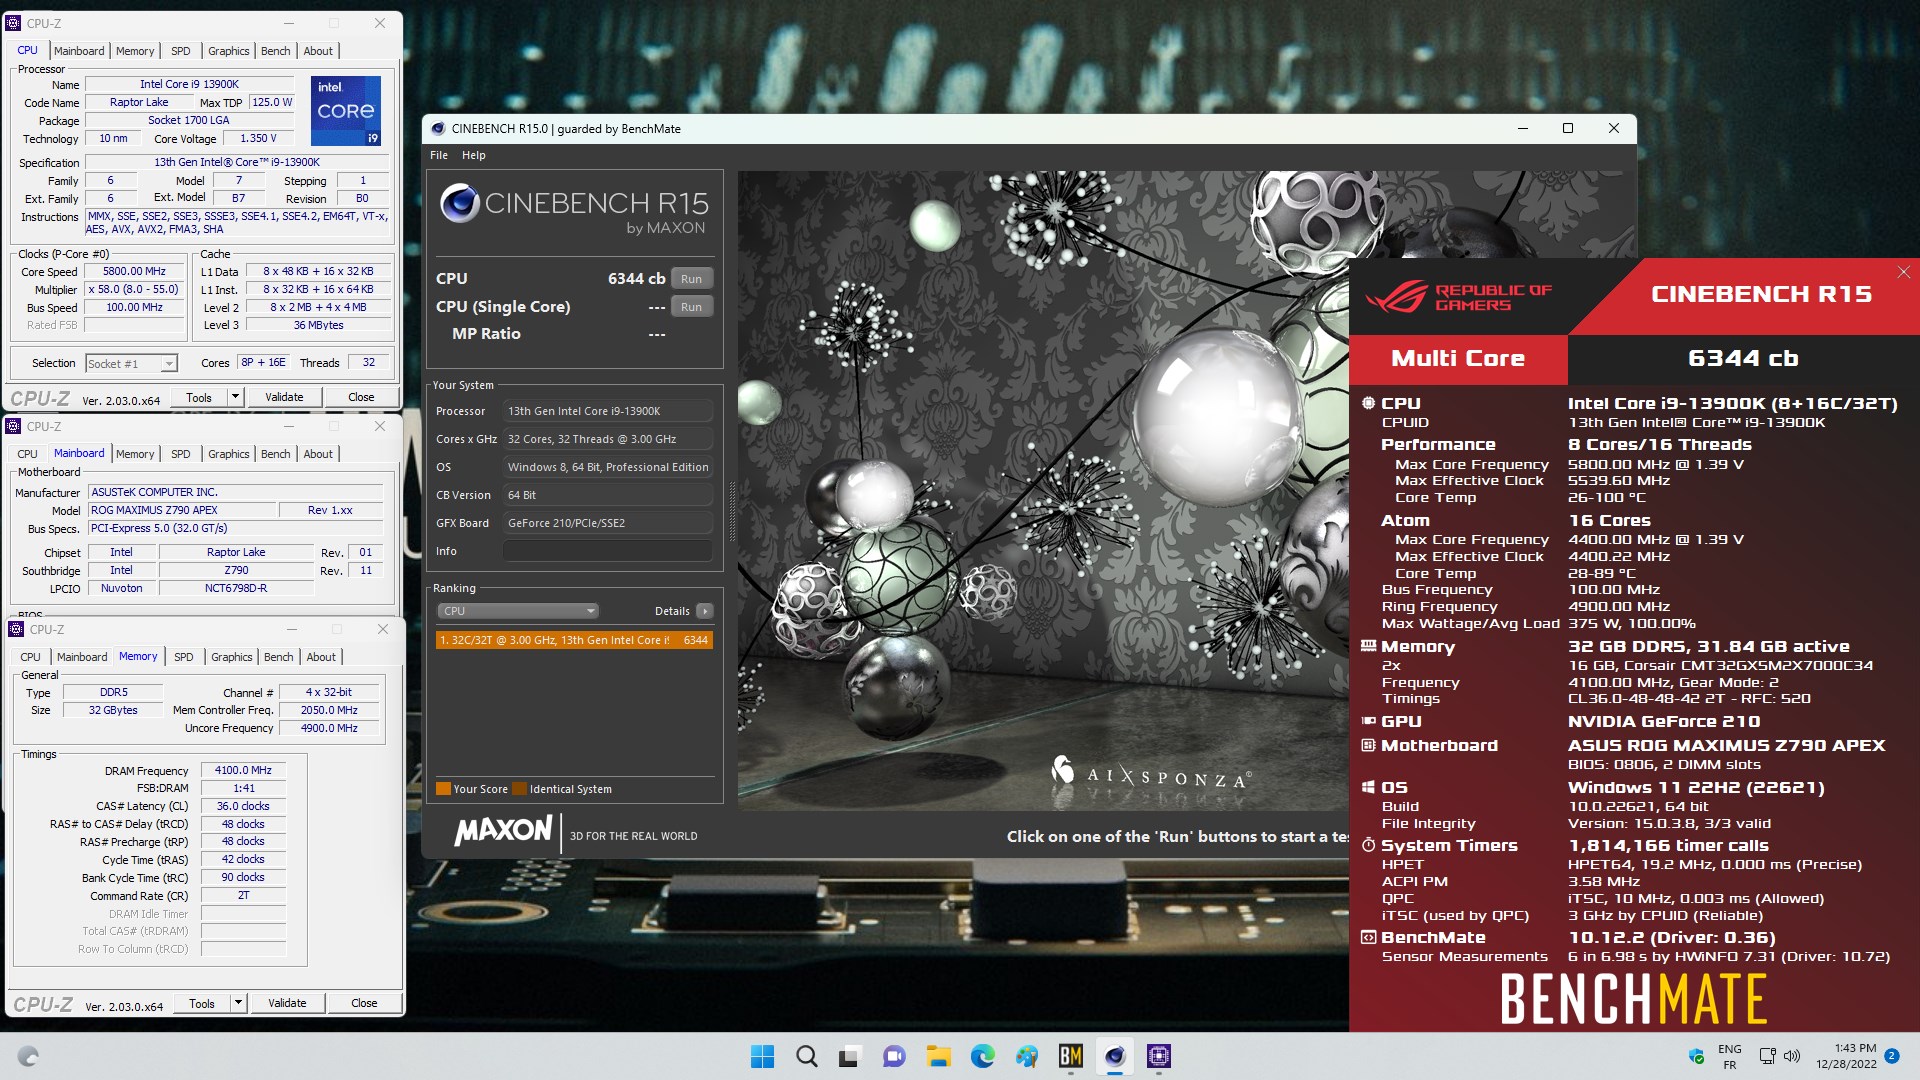Click Uncore Frequency value 4900.0 MHz
This screenshot has width=1920, height=1080.
coord(329,728)
